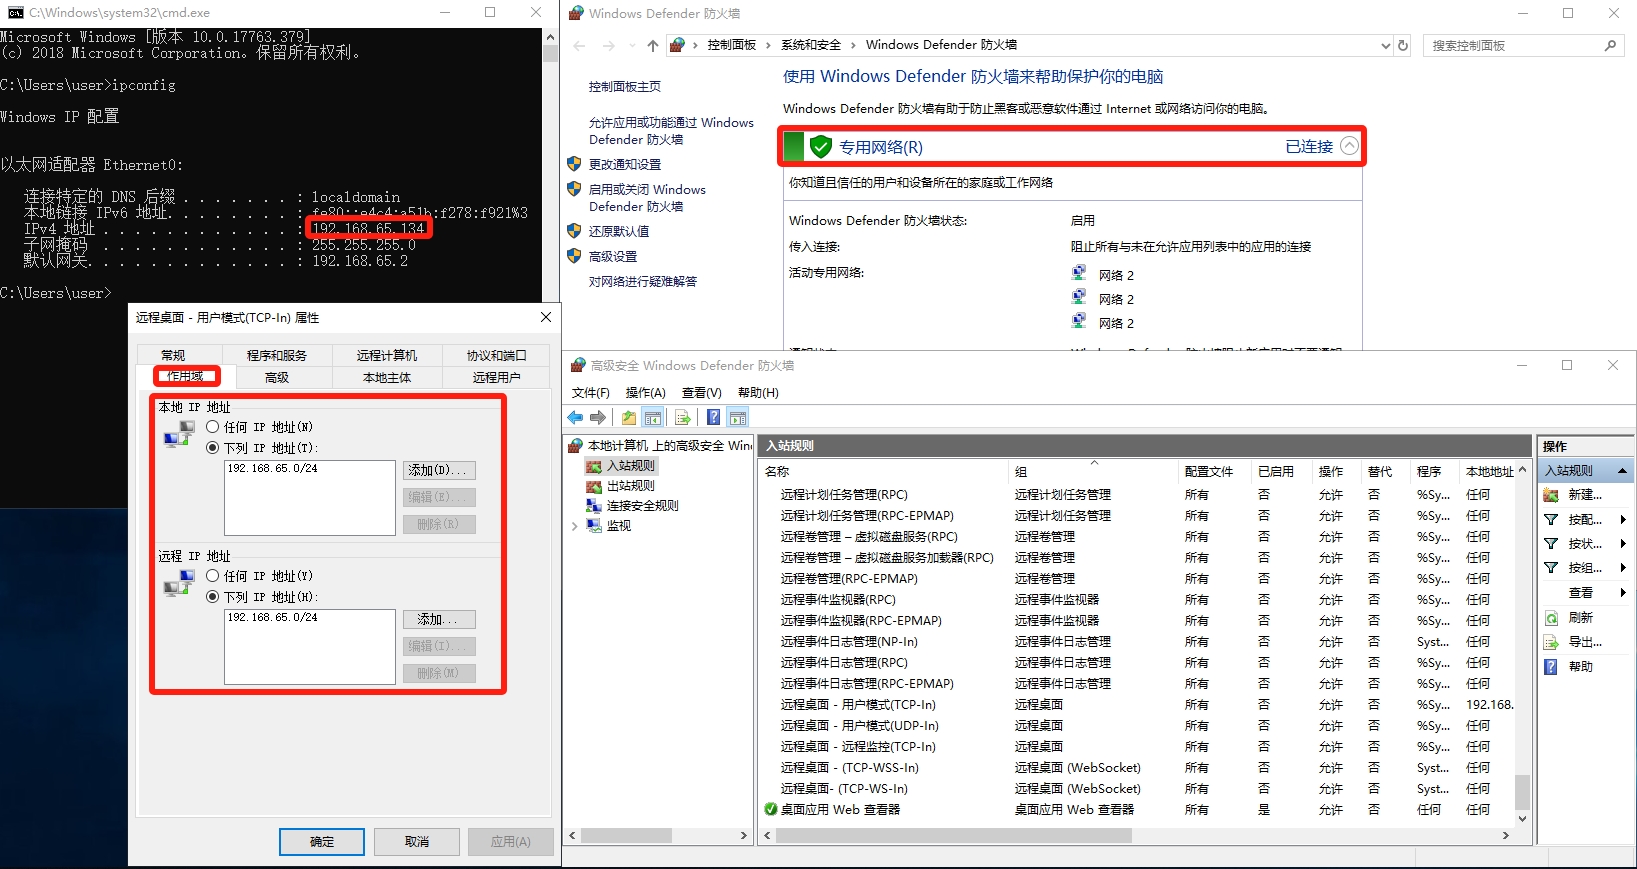Select 任何 IP 地址(N) radio under 本地 IP 地址
This screenshot has width=1637, height=869.
tap(213, 427)
